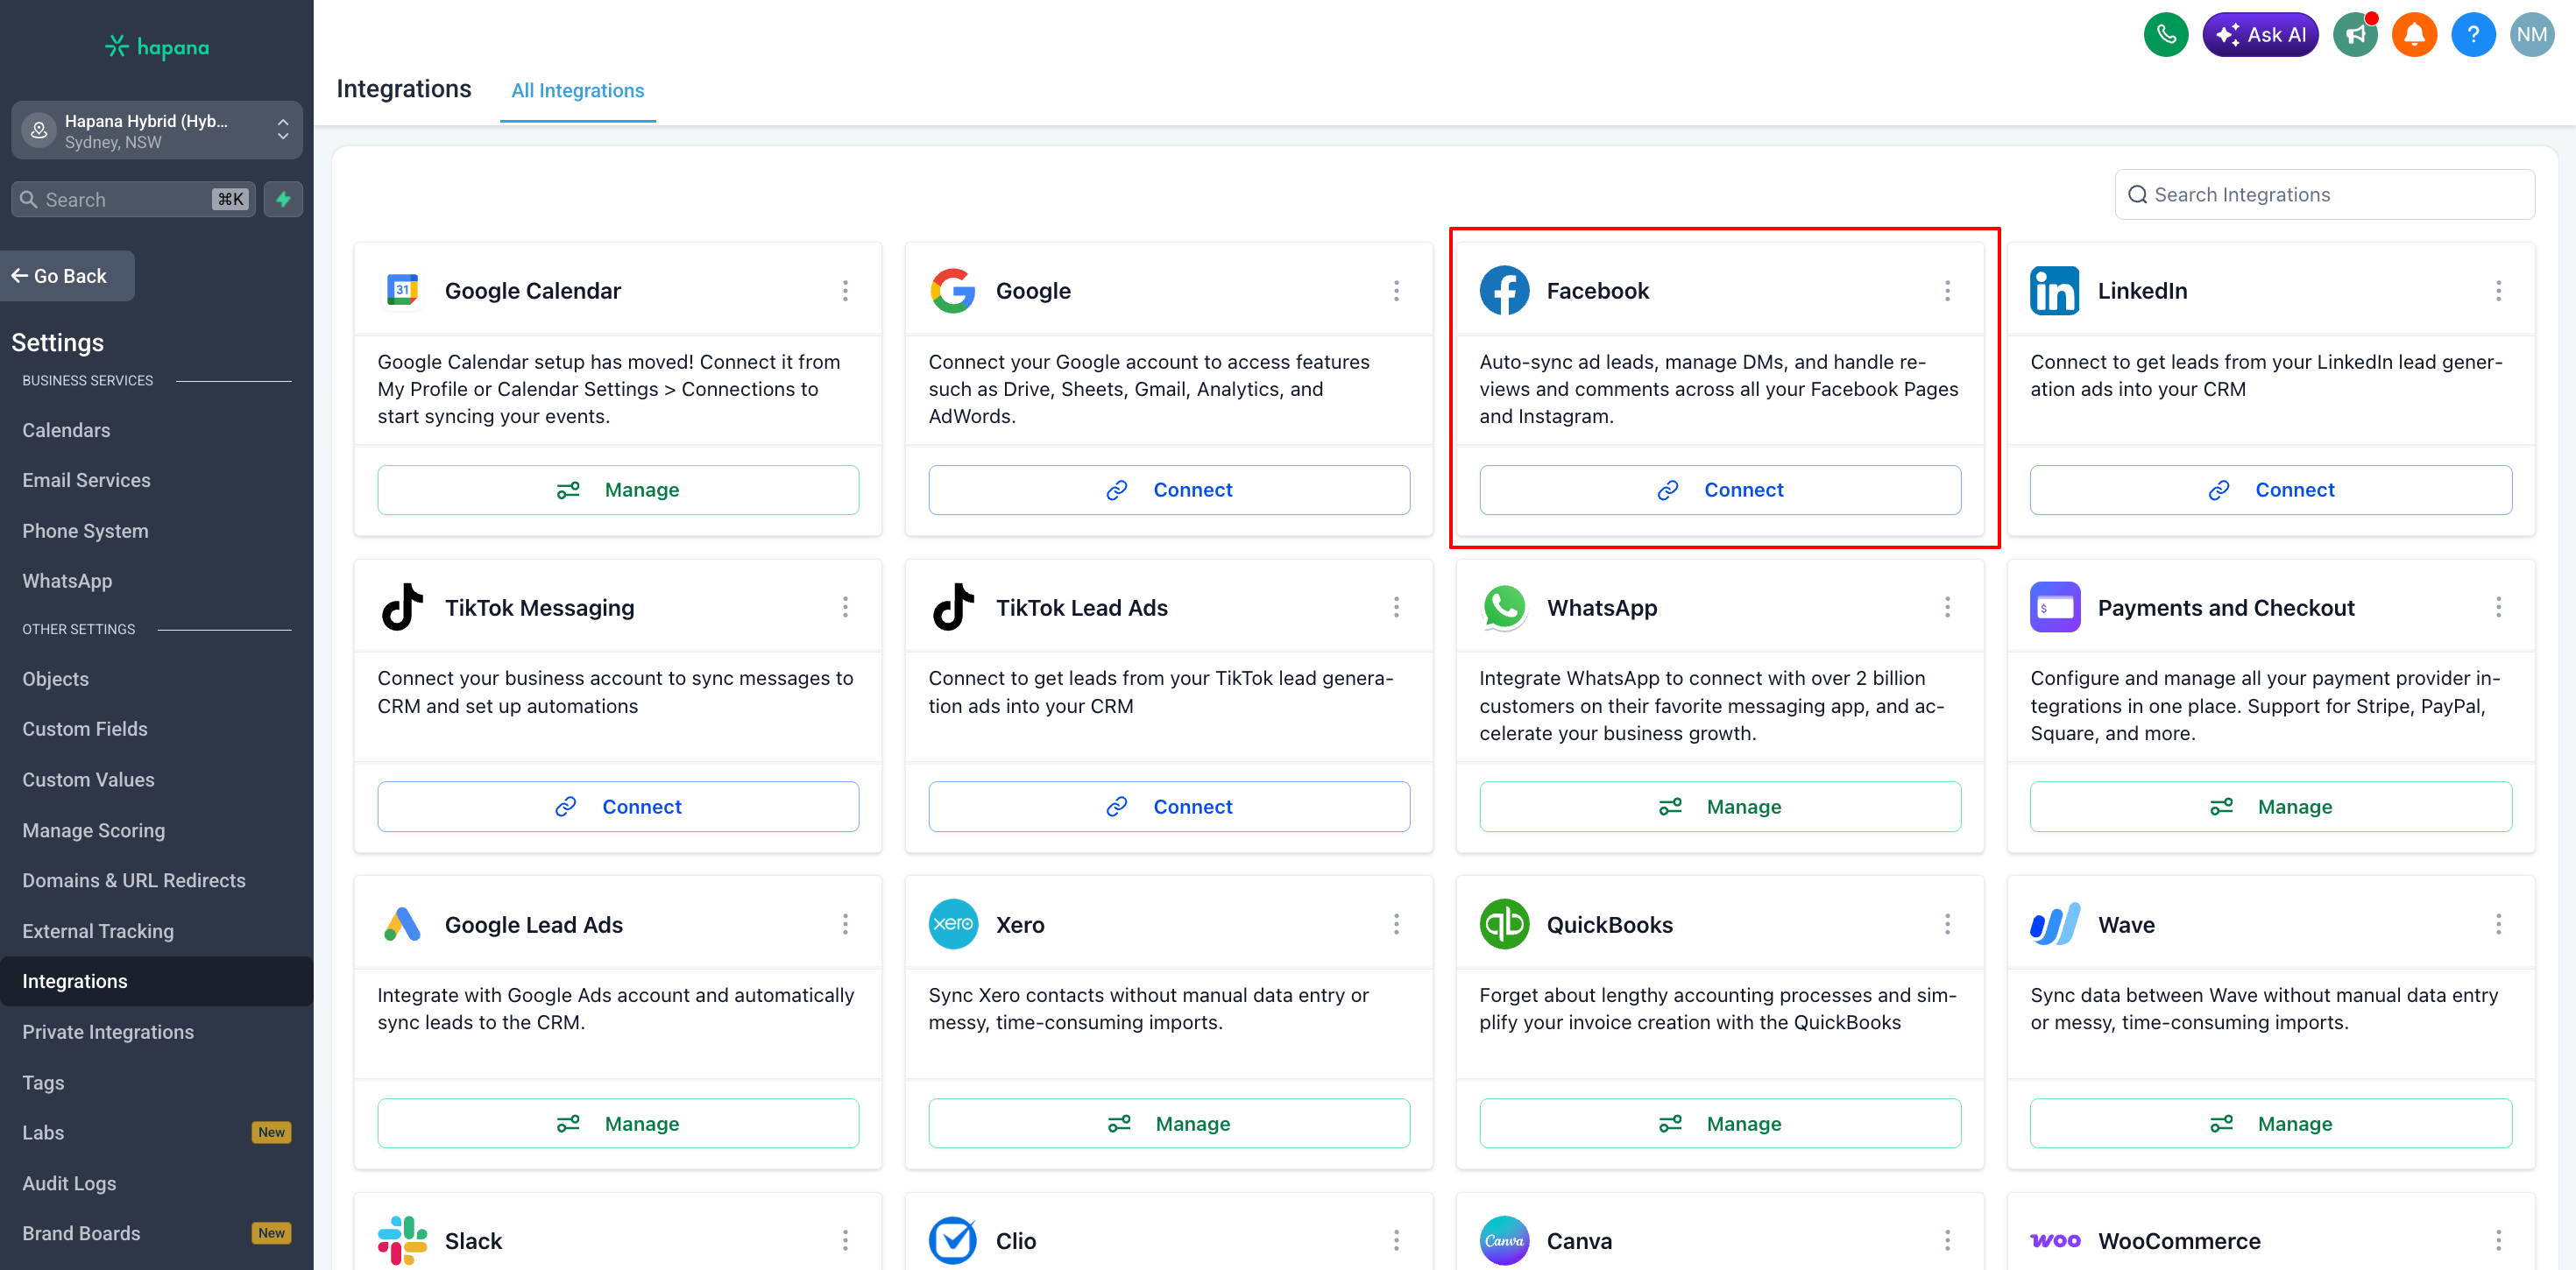Click the blue help question mark icon
Viewport: 2576px width, 1270px height.
click(2473, 35)
